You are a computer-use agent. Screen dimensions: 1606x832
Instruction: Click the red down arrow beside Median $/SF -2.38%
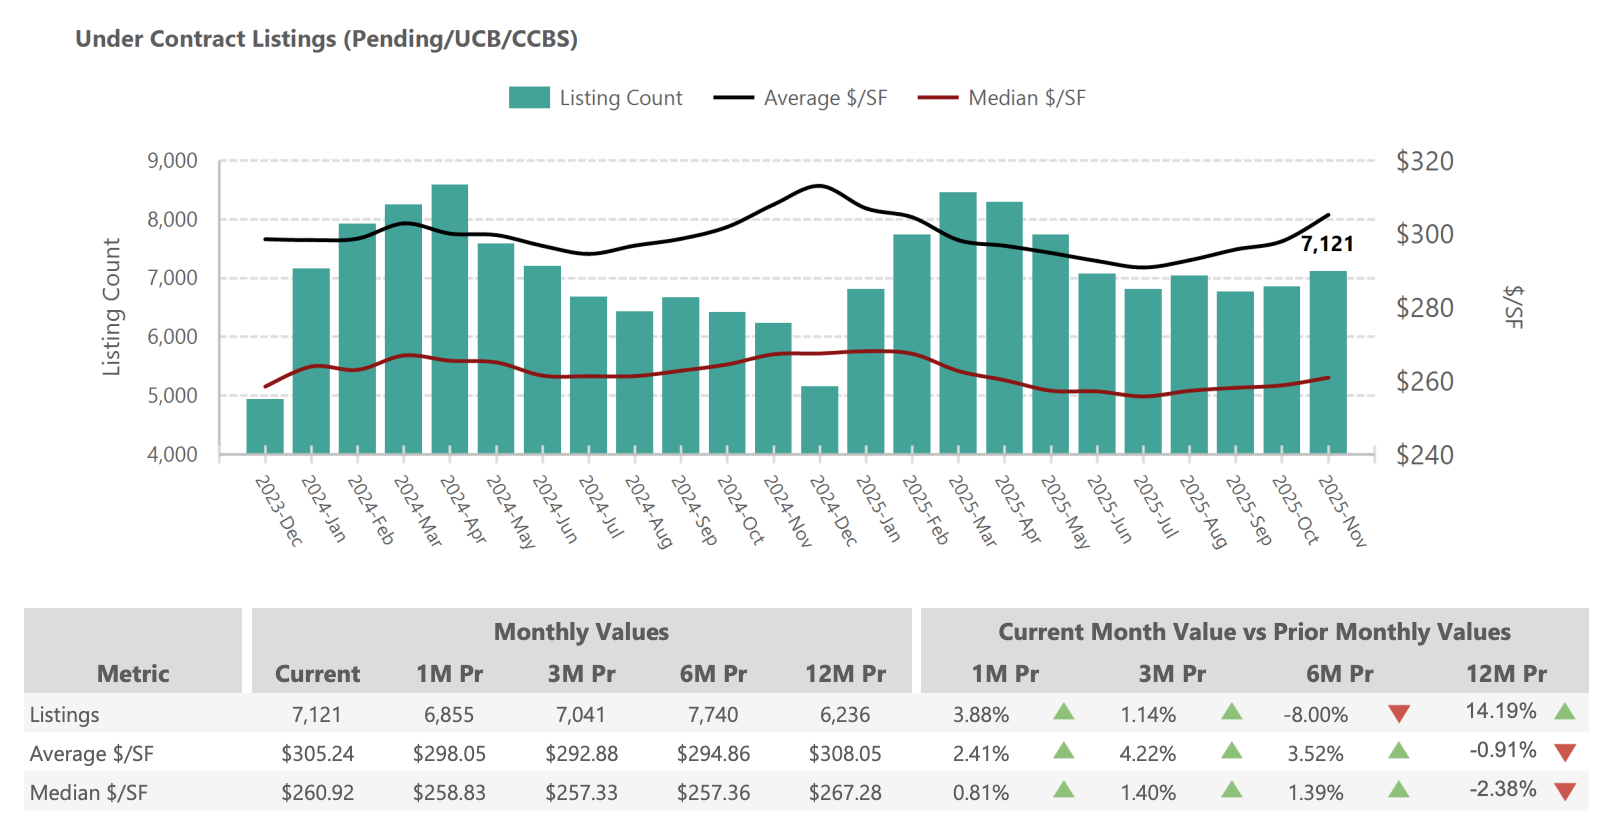point(1565,791)
